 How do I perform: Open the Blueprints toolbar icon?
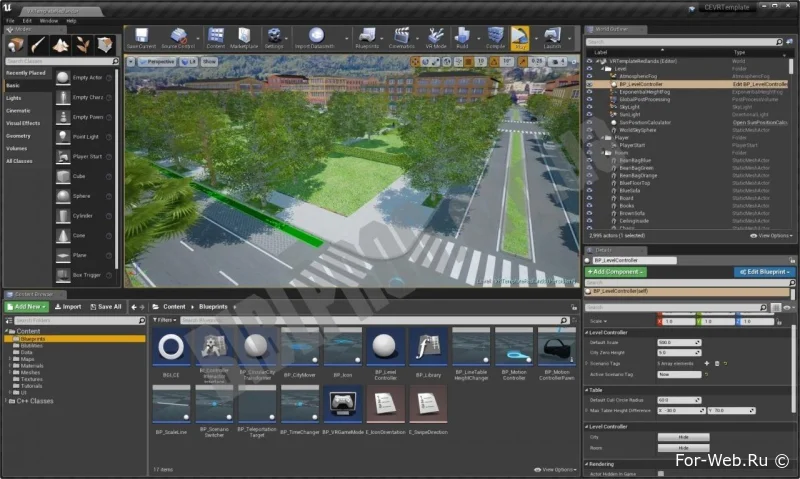367,36
